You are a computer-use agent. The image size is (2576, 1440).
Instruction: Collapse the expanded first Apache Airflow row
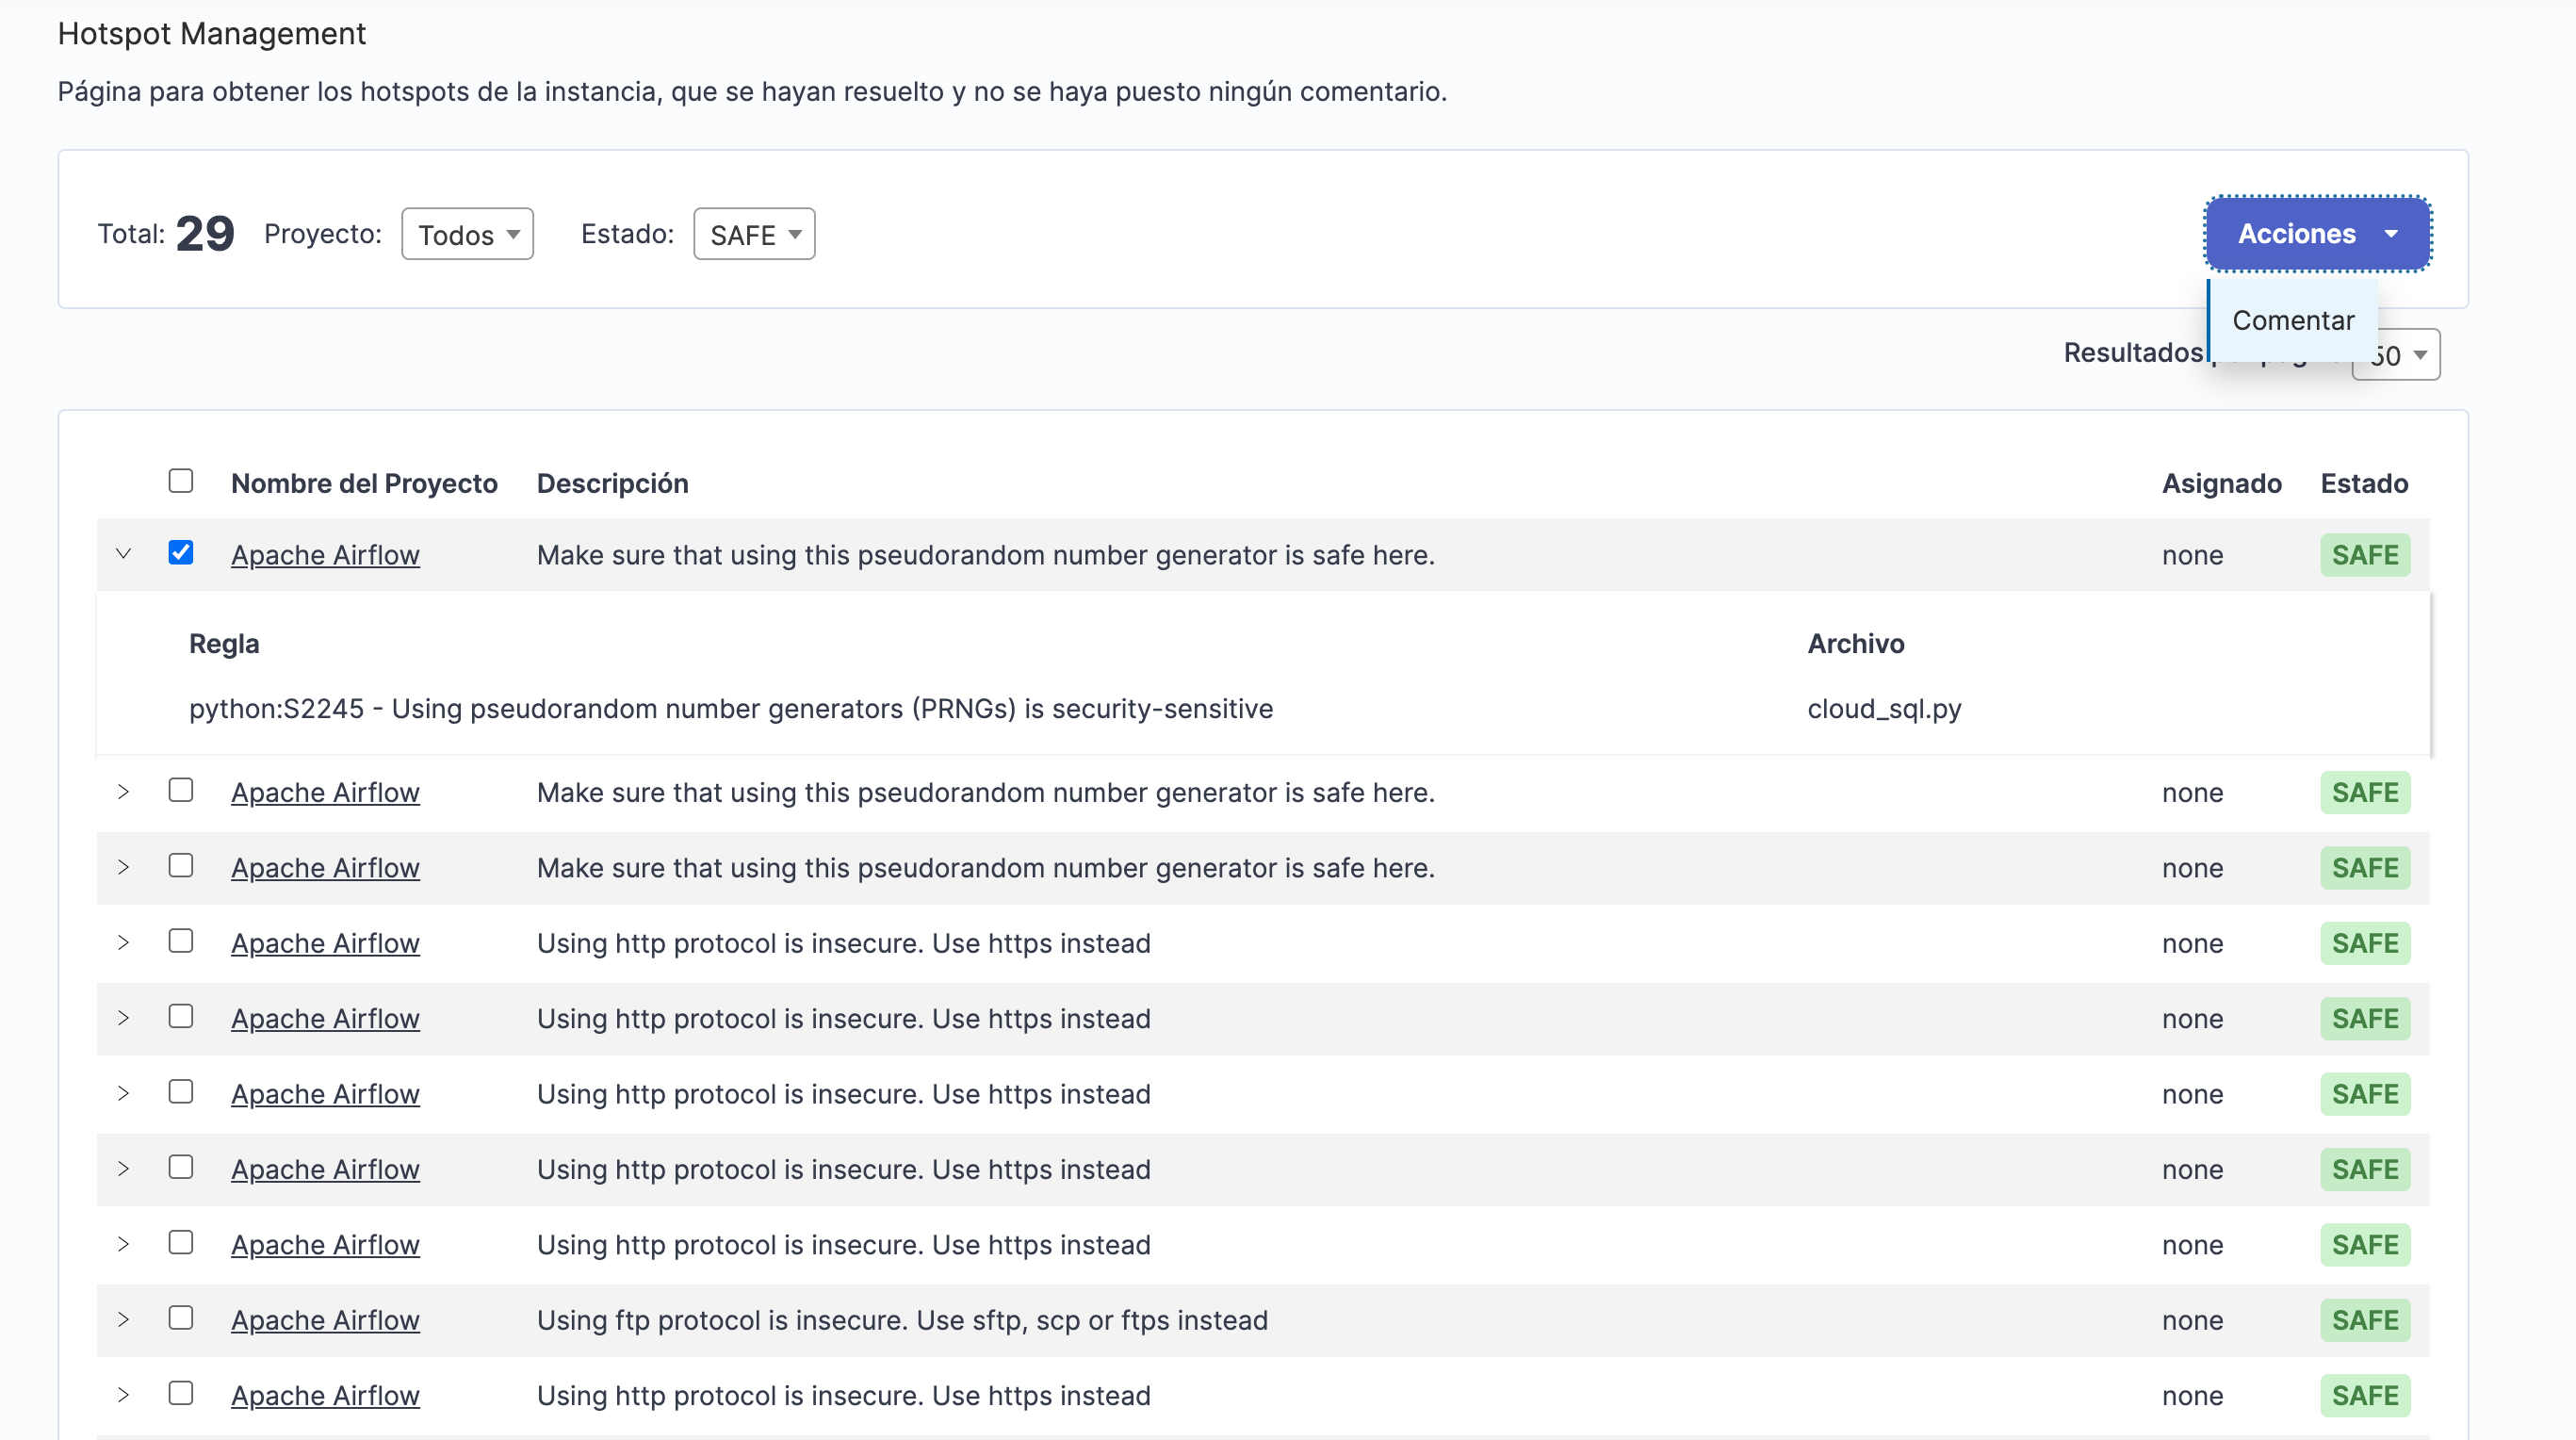click(123, 554)
